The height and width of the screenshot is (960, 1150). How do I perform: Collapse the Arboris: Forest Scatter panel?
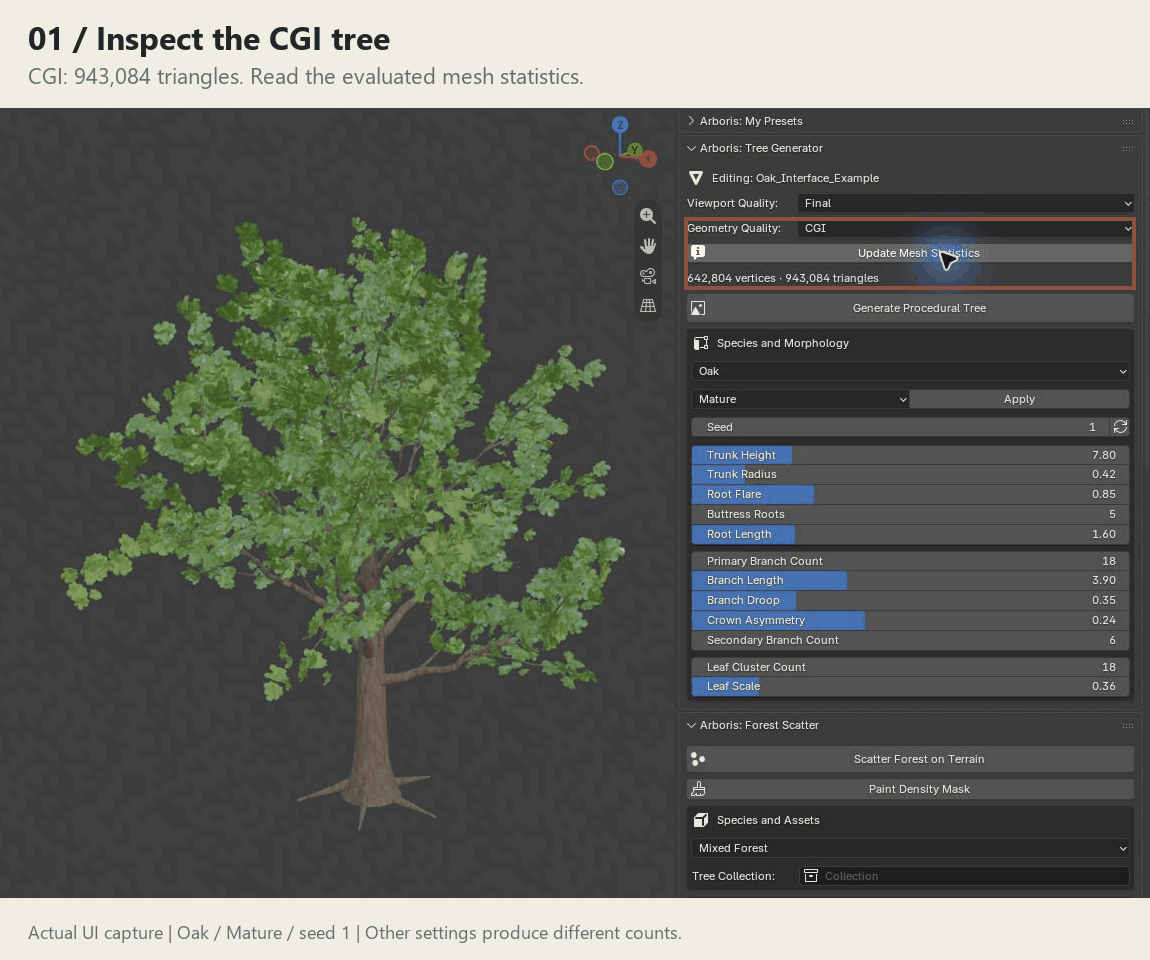(x=691, y=725)
